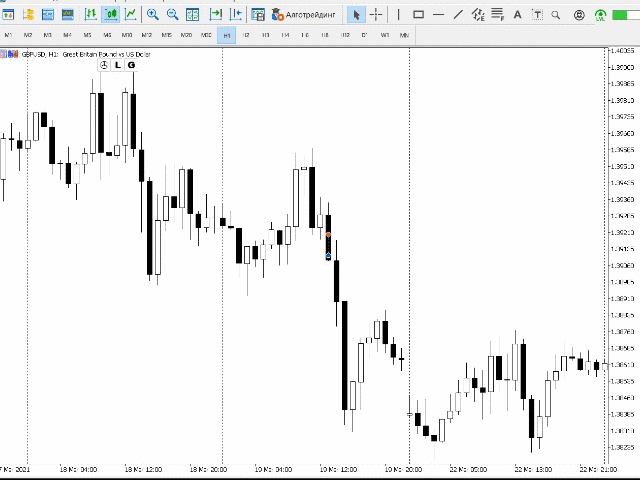The image size is (640, 480).
Task: Select the horizontal line drawing tool
Action: pos(438,15)
